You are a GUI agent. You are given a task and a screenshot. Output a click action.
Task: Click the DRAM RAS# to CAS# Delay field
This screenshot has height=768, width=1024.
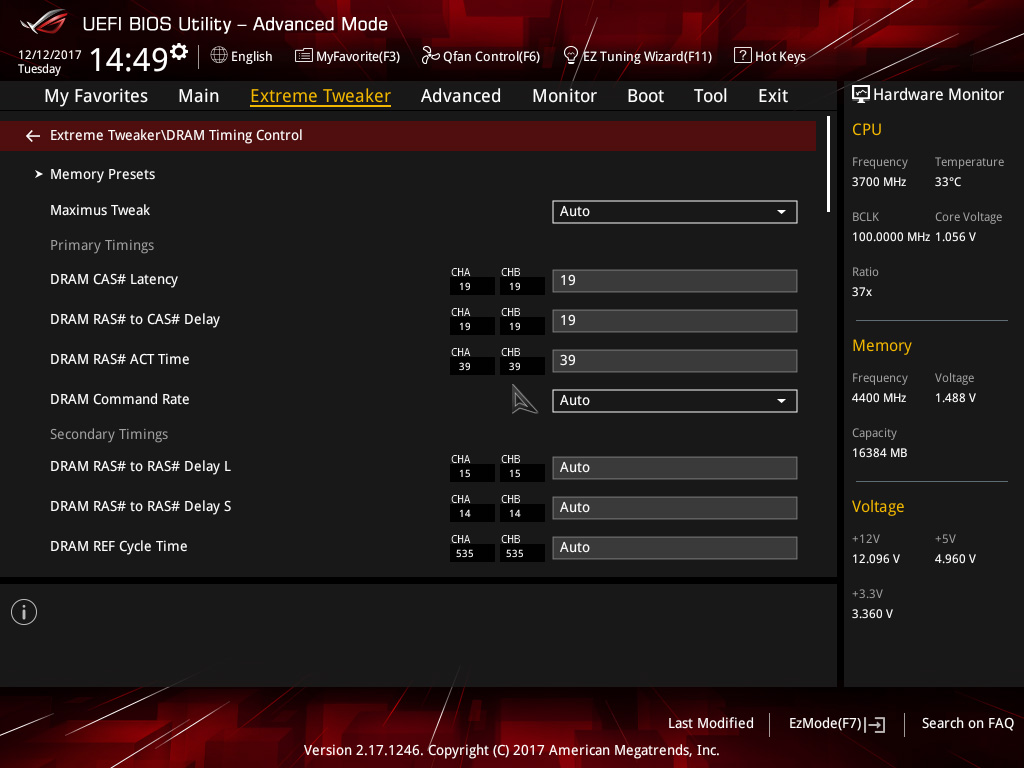click(675, 321)
